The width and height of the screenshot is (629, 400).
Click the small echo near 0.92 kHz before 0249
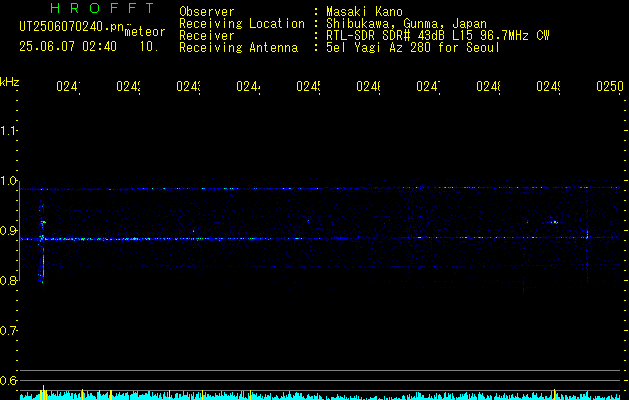point(554,221)
